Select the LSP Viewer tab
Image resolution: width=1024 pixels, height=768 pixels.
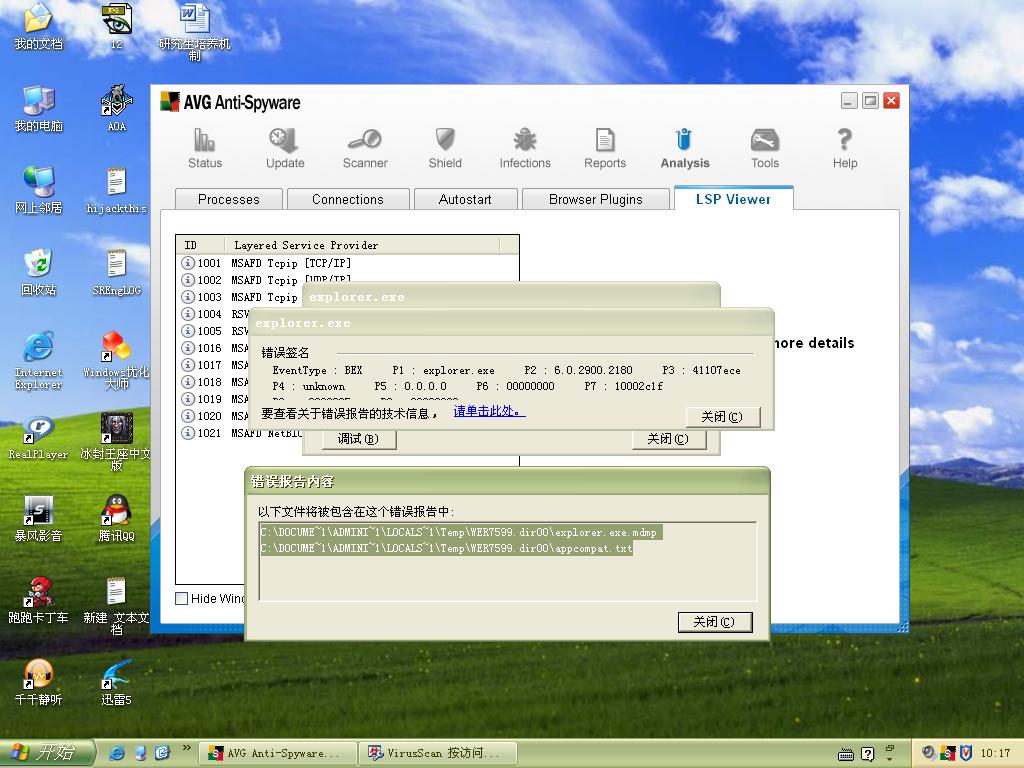coord(733,199)
